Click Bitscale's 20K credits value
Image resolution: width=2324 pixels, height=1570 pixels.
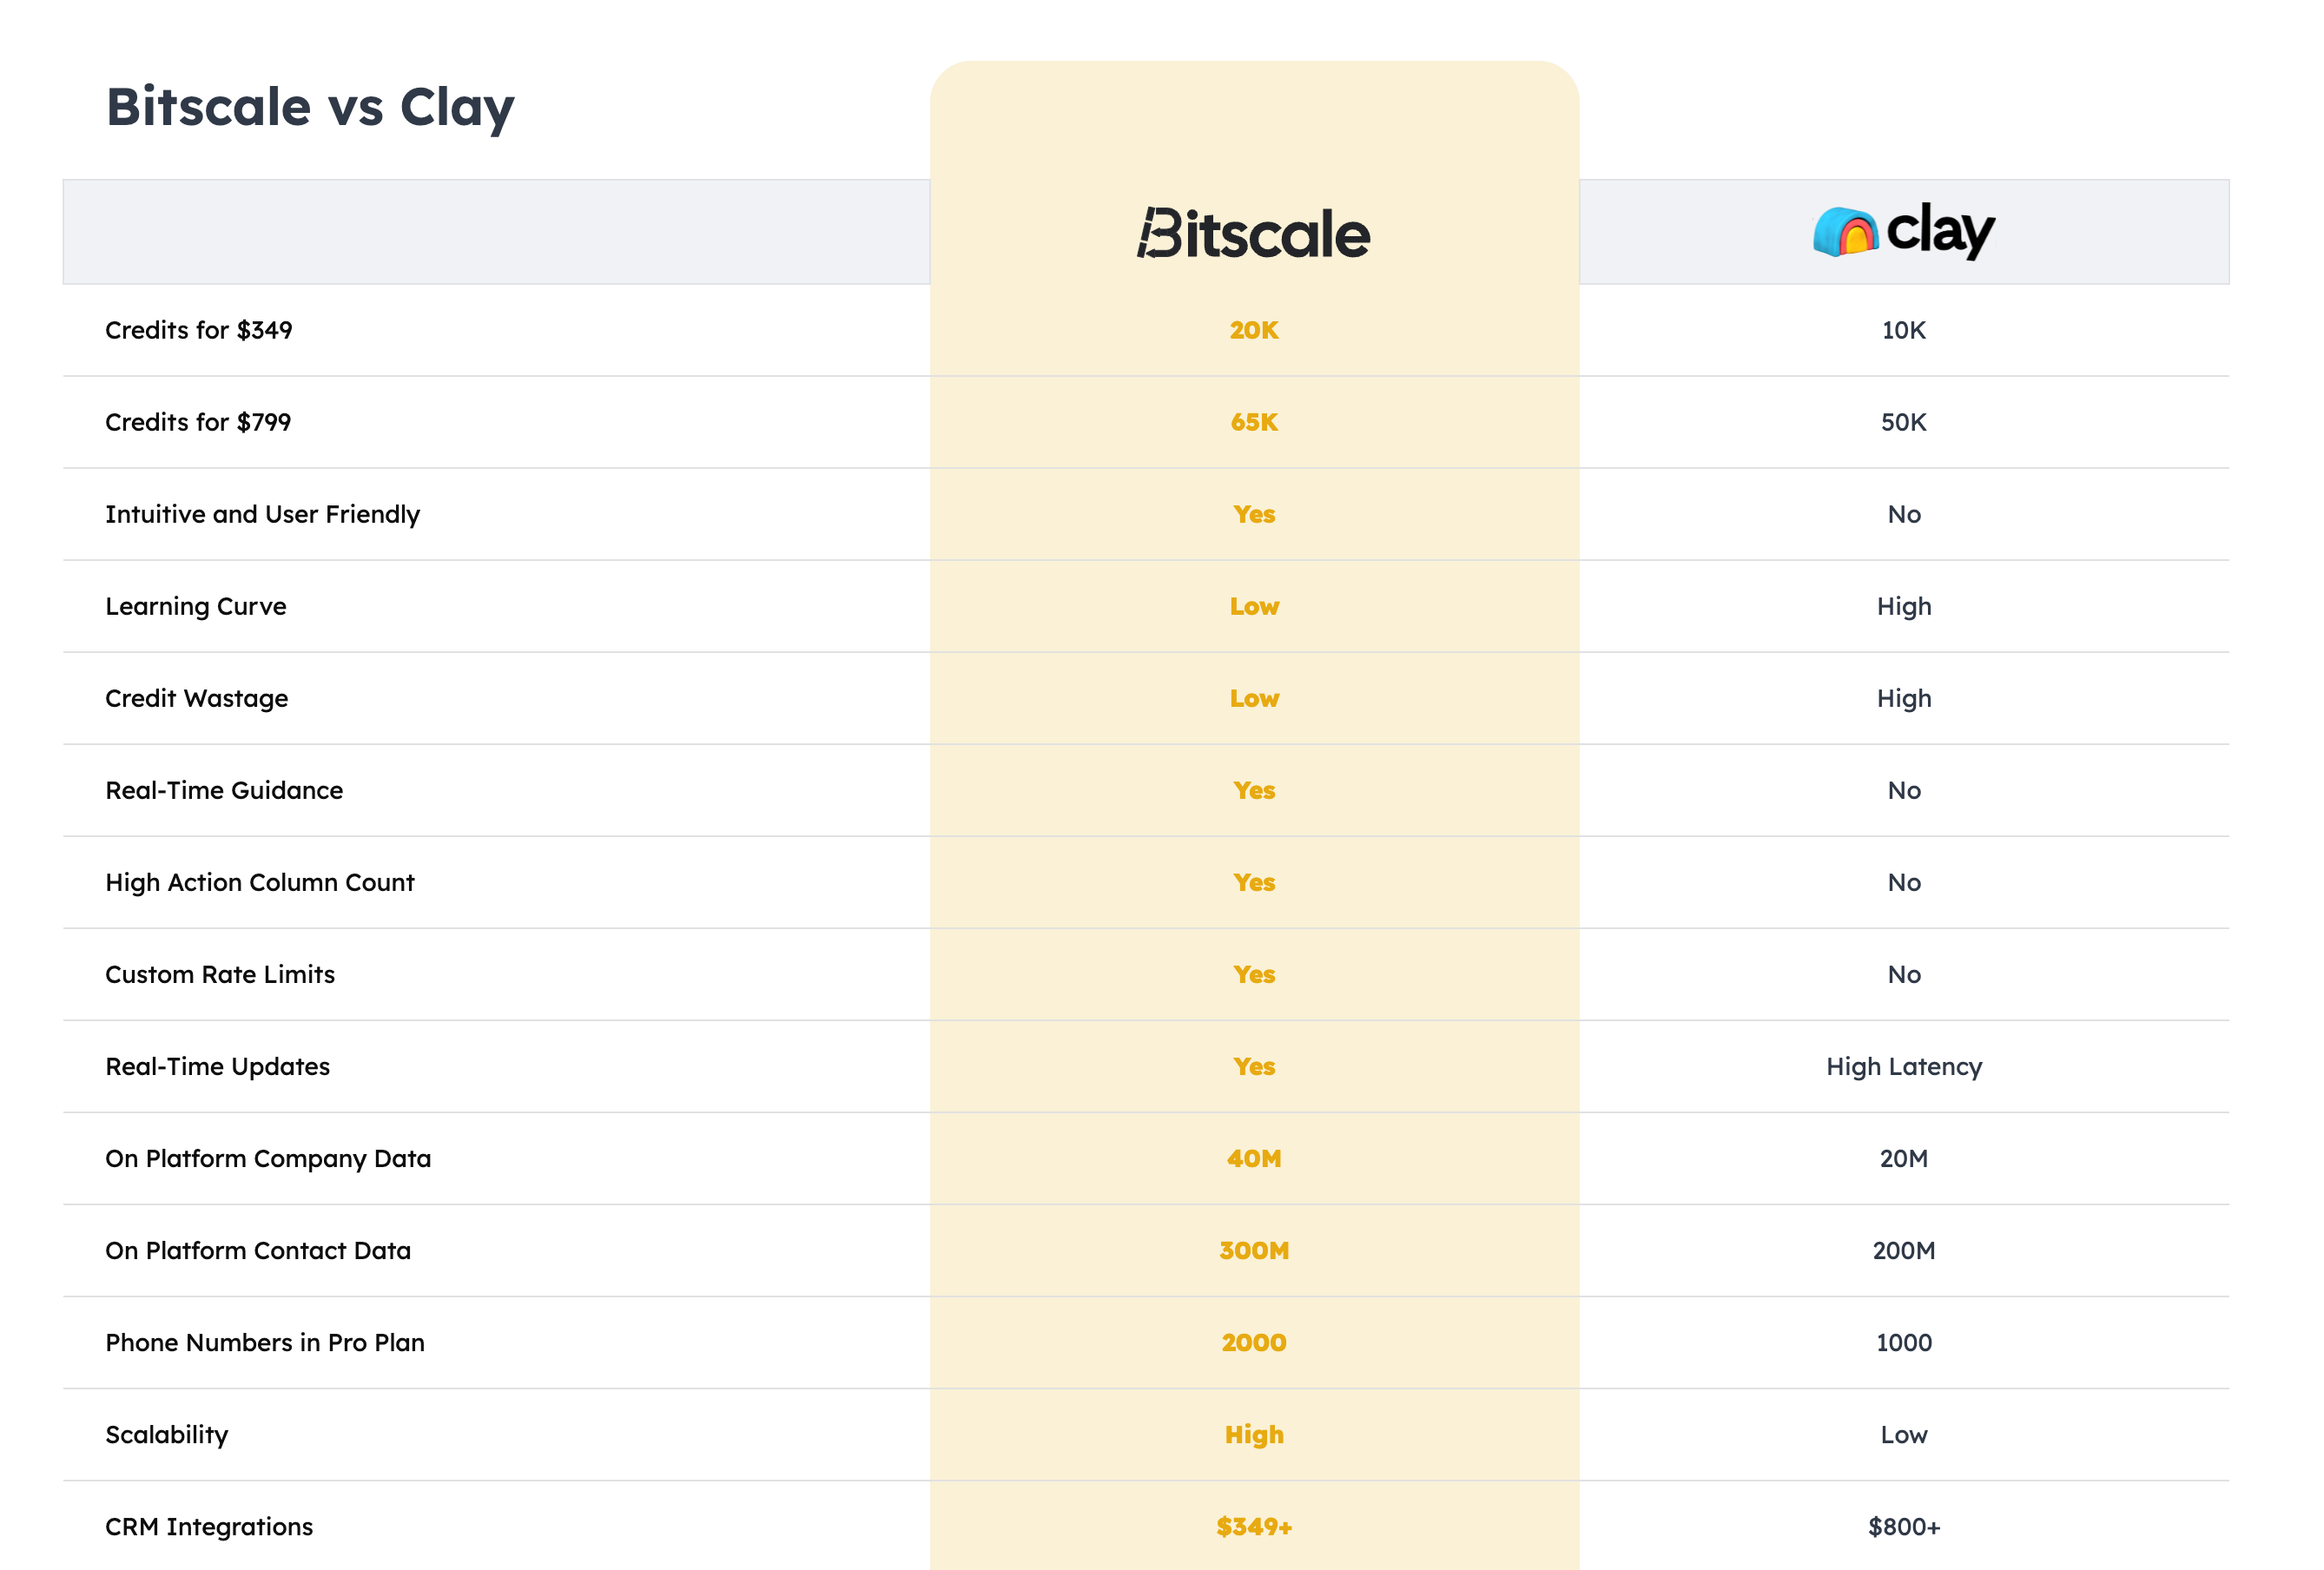tap(1253, 330)
